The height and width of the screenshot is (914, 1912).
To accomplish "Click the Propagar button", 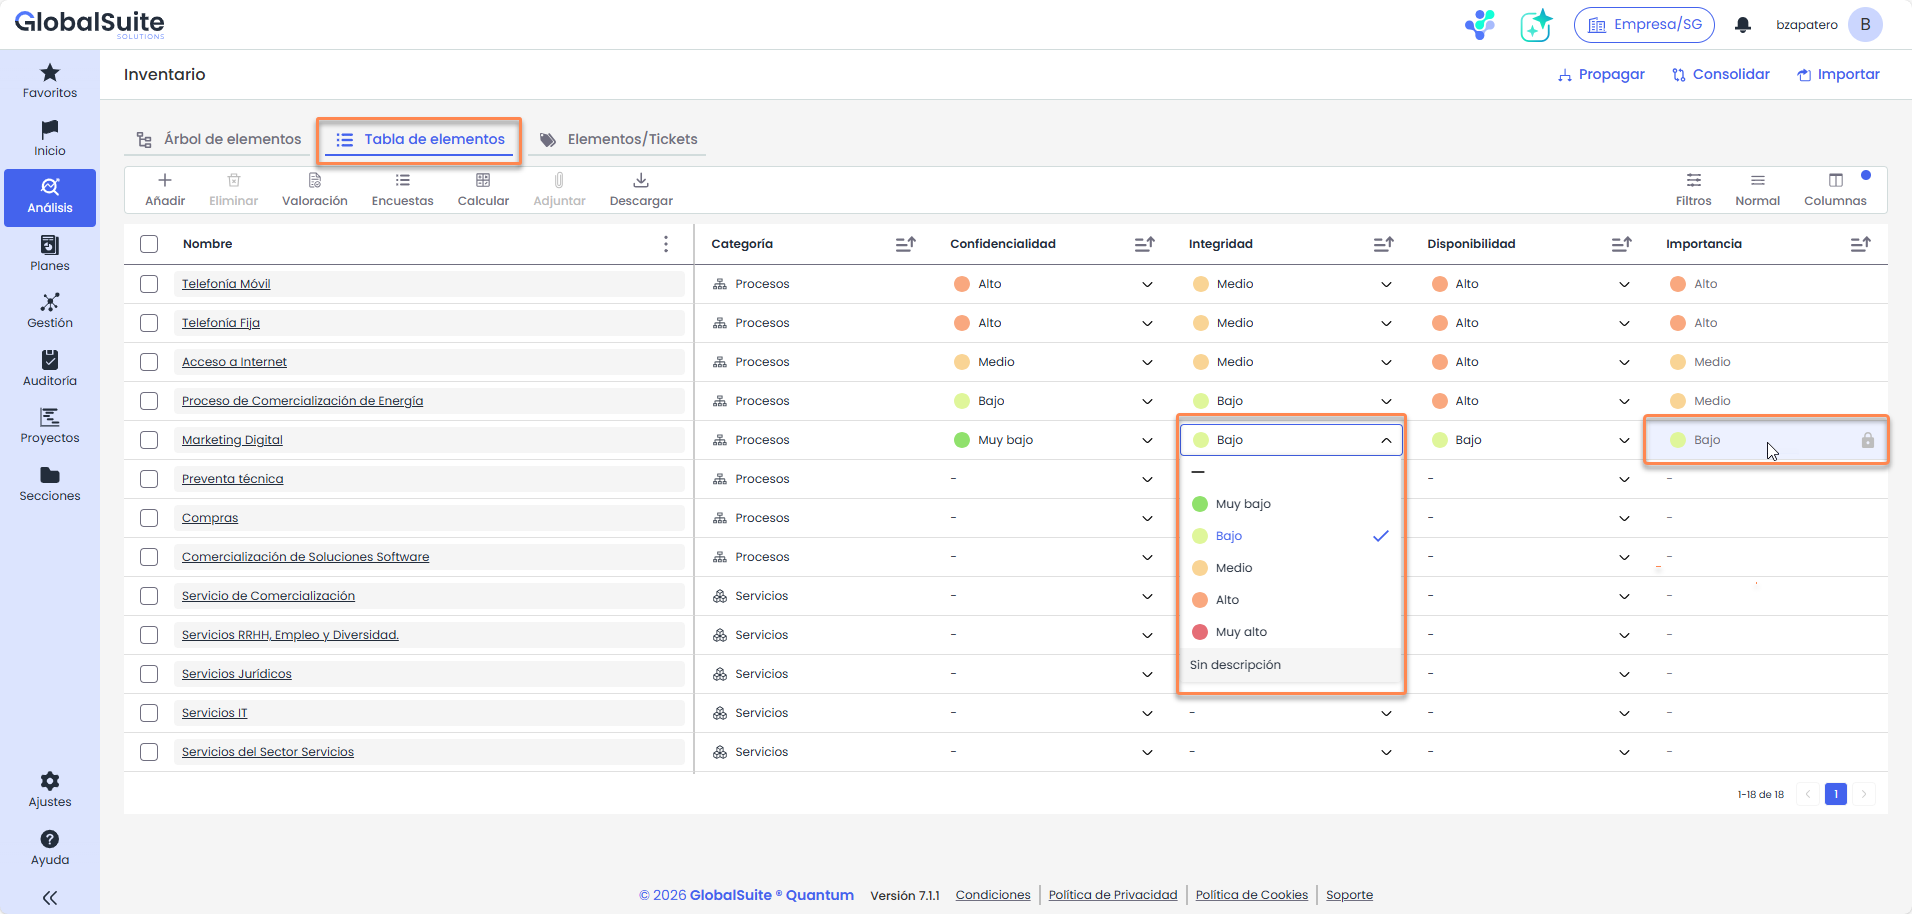I will click(1601, 75).
